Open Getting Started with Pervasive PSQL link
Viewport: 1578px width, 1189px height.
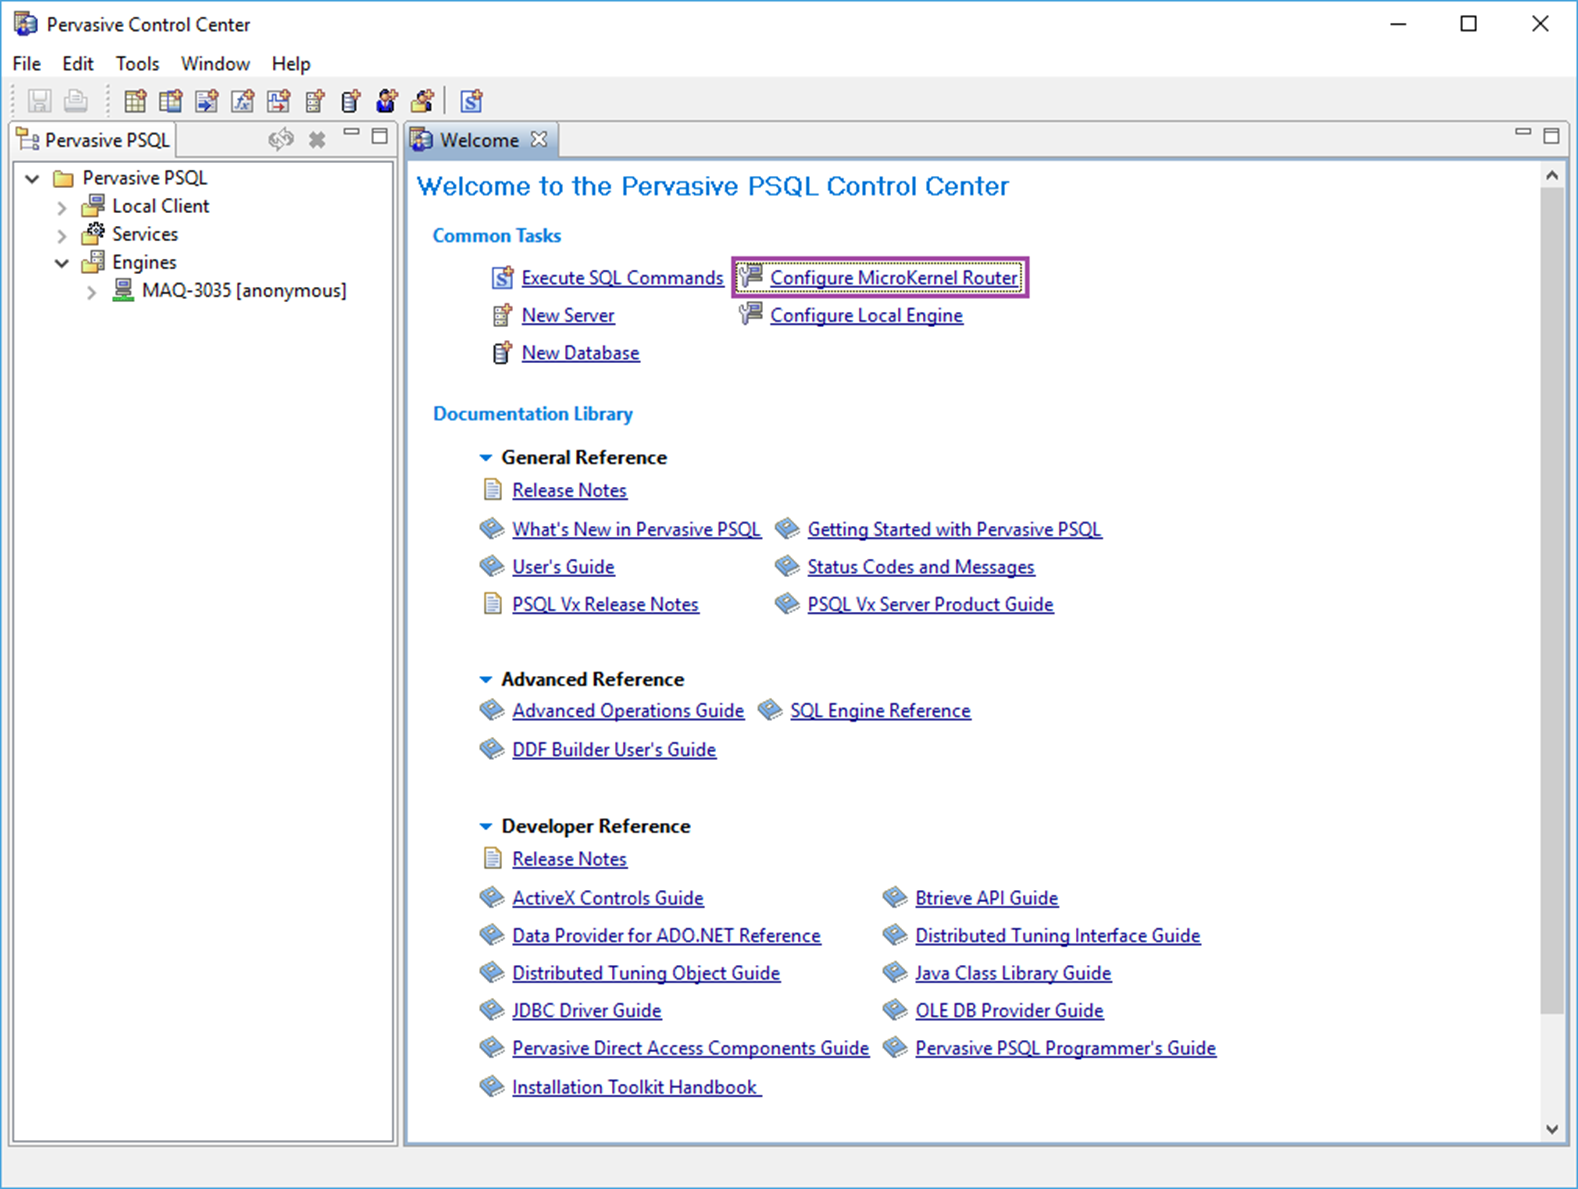pos(954,529)
